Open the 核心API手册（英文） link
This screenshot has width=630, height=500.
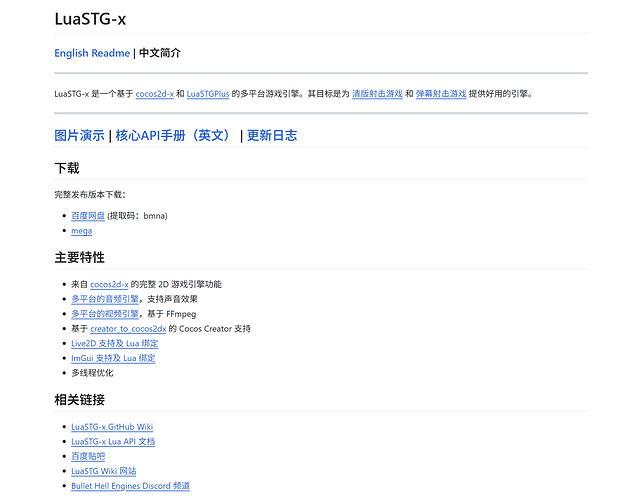coord(174,135)
